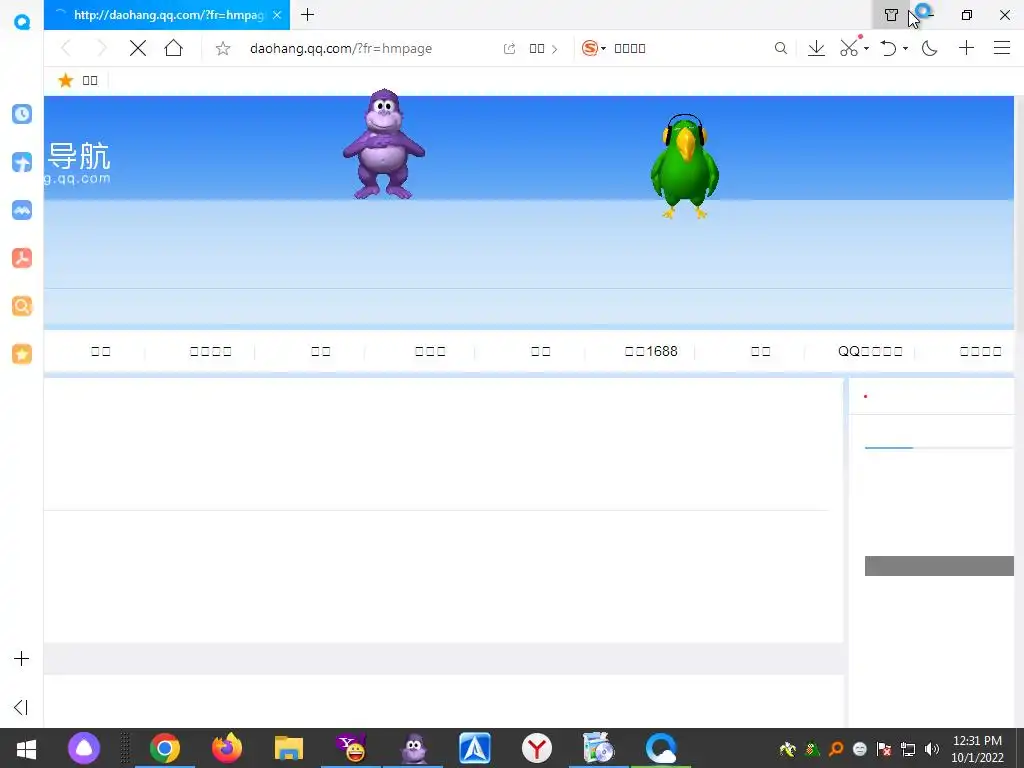Click the magnifier search icon
Image resolution: width=1024 pixels, height=768 pixels.
click(780, 48)
